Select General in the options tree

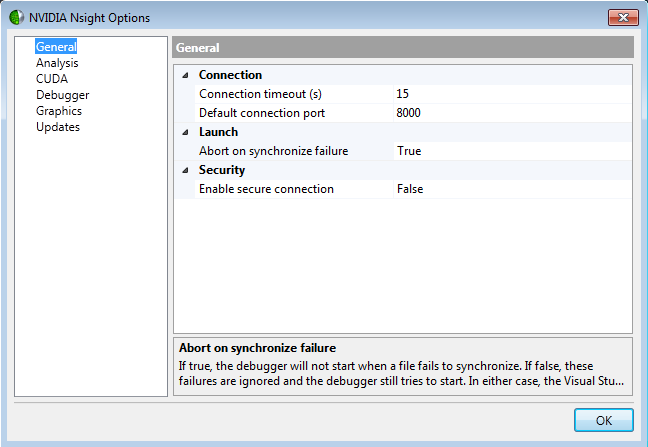[x=56, y=47]
